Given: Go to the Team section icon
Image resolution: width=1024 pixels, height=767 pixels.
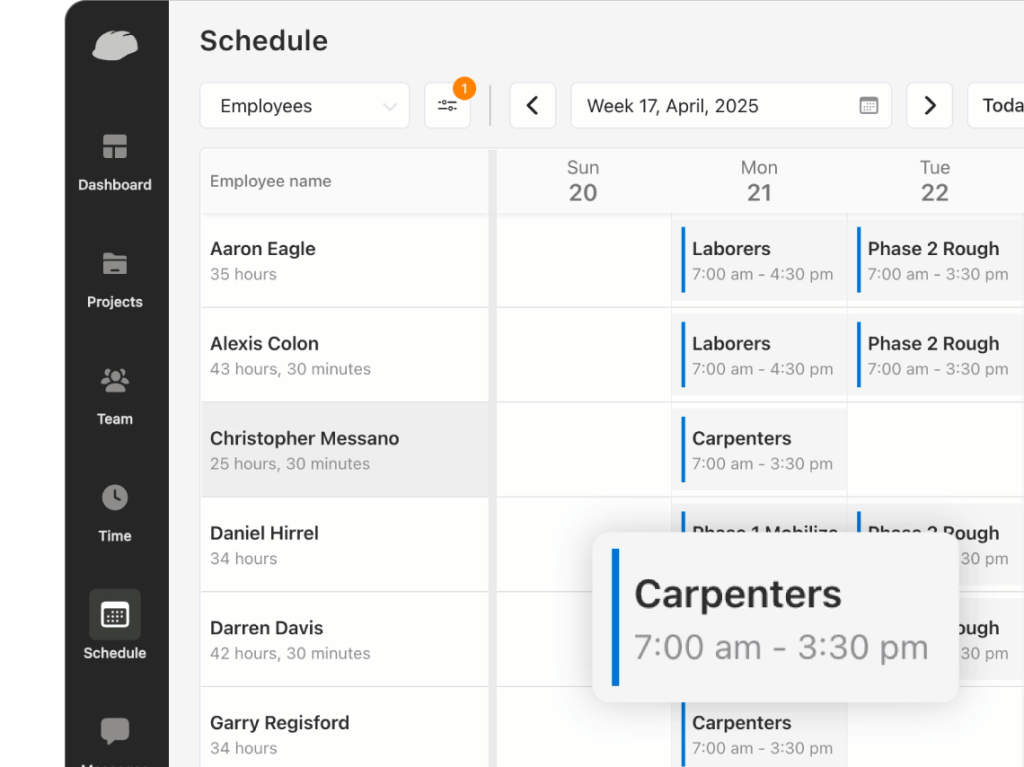Looking at the screenshot, I should (115, 381).
